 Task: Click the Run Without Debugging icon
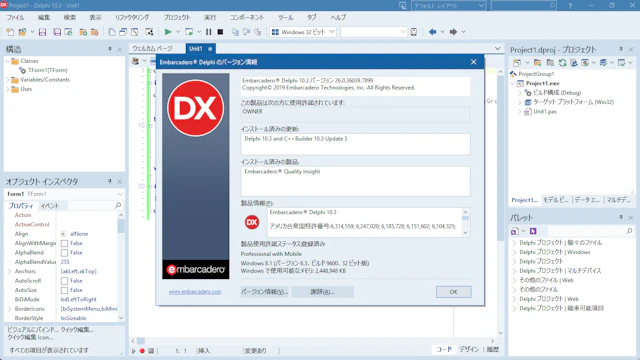(189, 32)
